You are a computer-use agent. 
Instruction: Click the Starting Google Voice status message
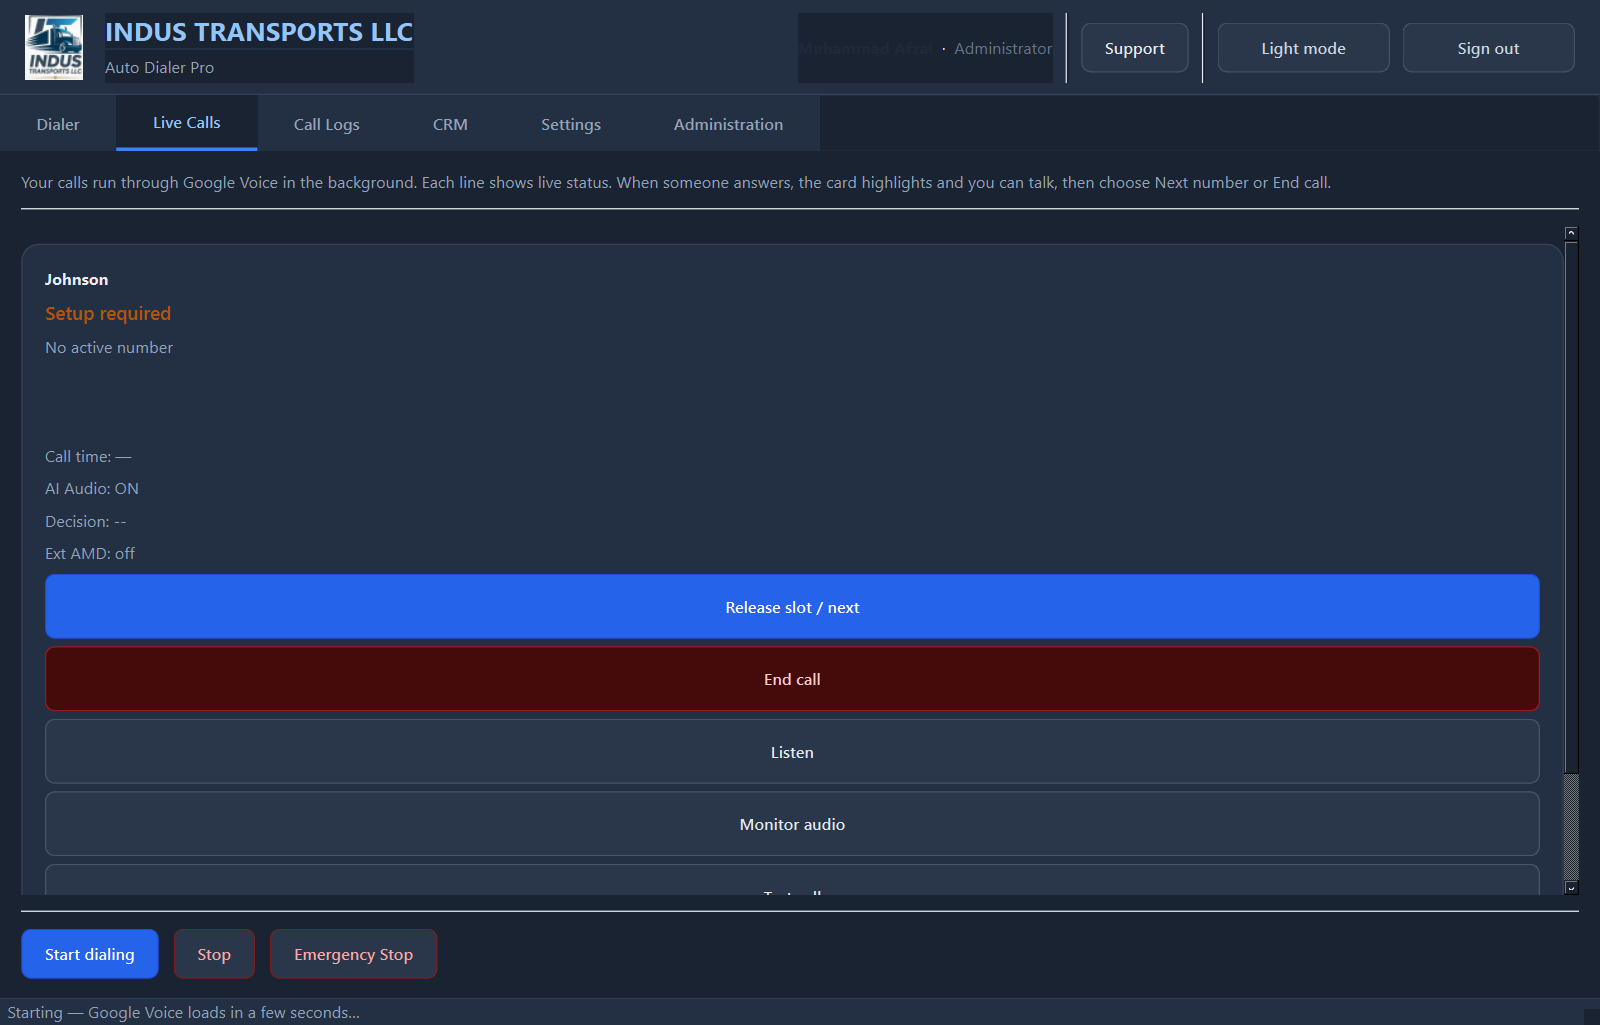click(x=183, y=1012)
